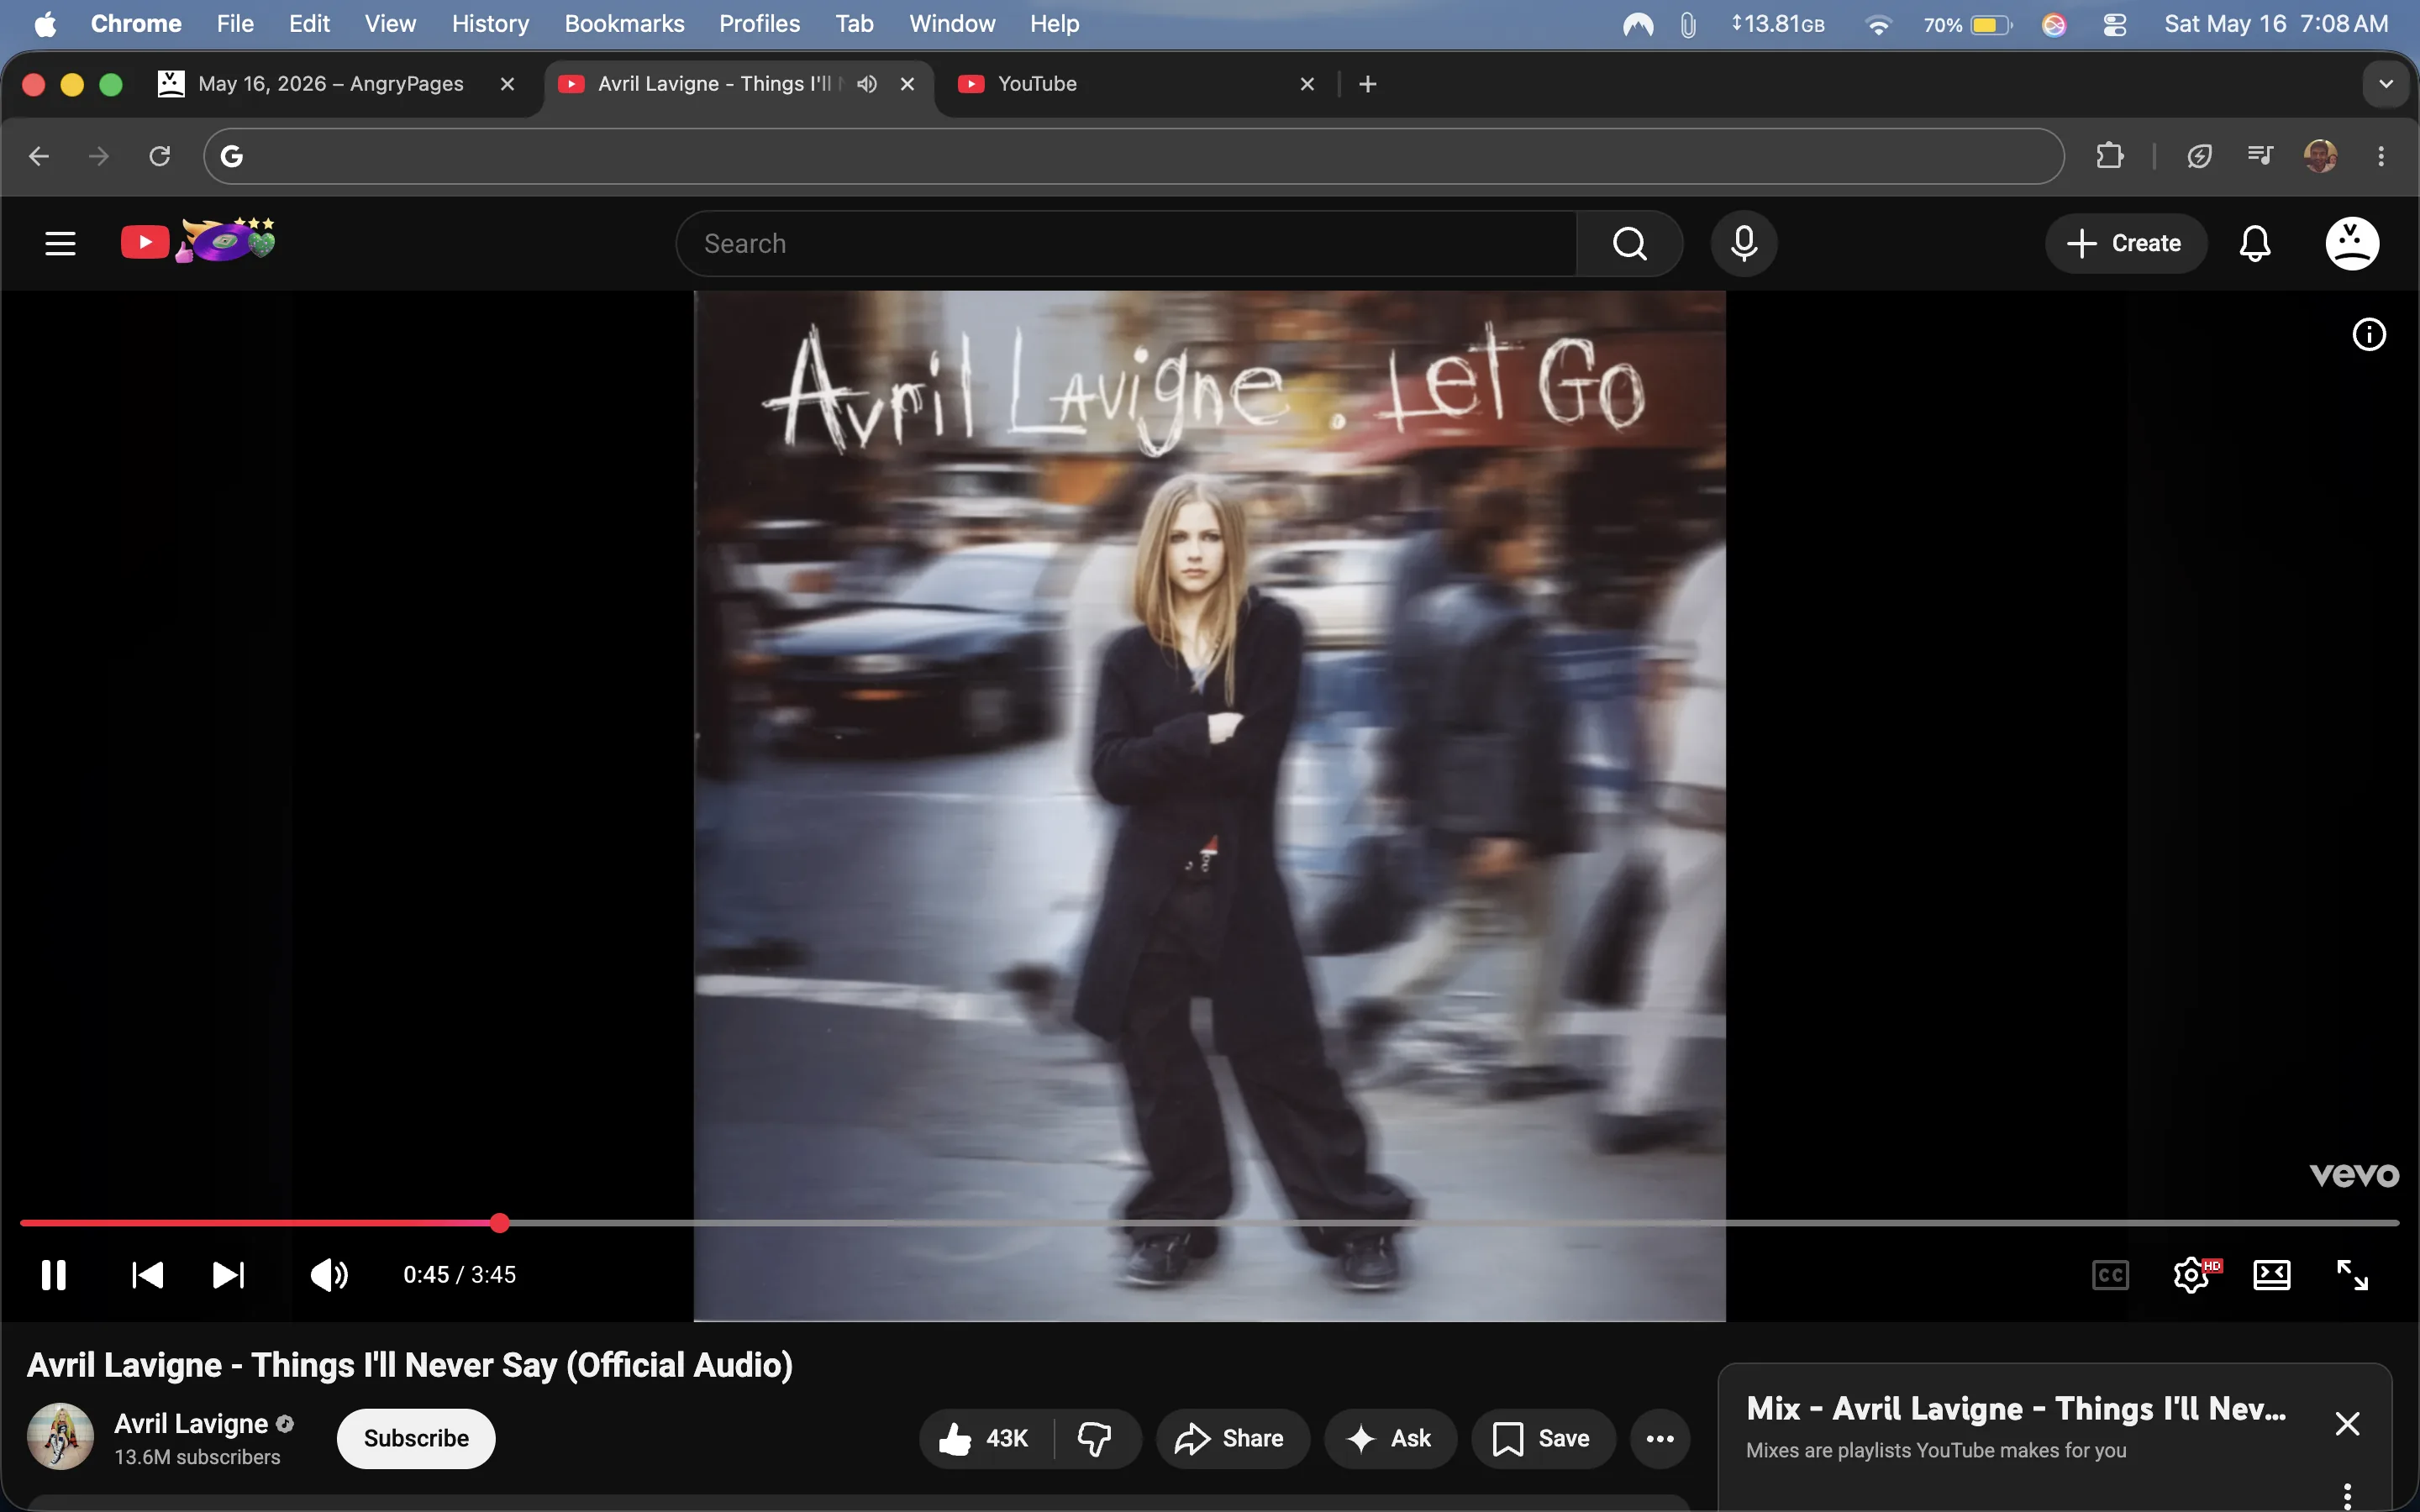This screenshot has width=2420, height=1512.
Task: Open the View menu
Action: coord(390,23)
